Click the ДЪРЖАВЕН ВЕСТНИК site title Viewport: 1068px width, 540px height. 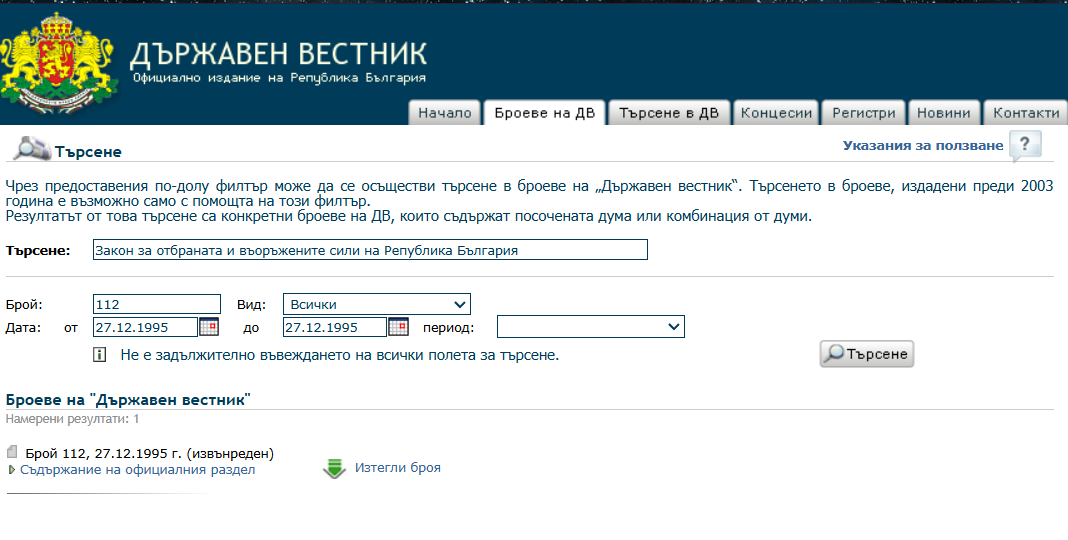pos(279,54)
